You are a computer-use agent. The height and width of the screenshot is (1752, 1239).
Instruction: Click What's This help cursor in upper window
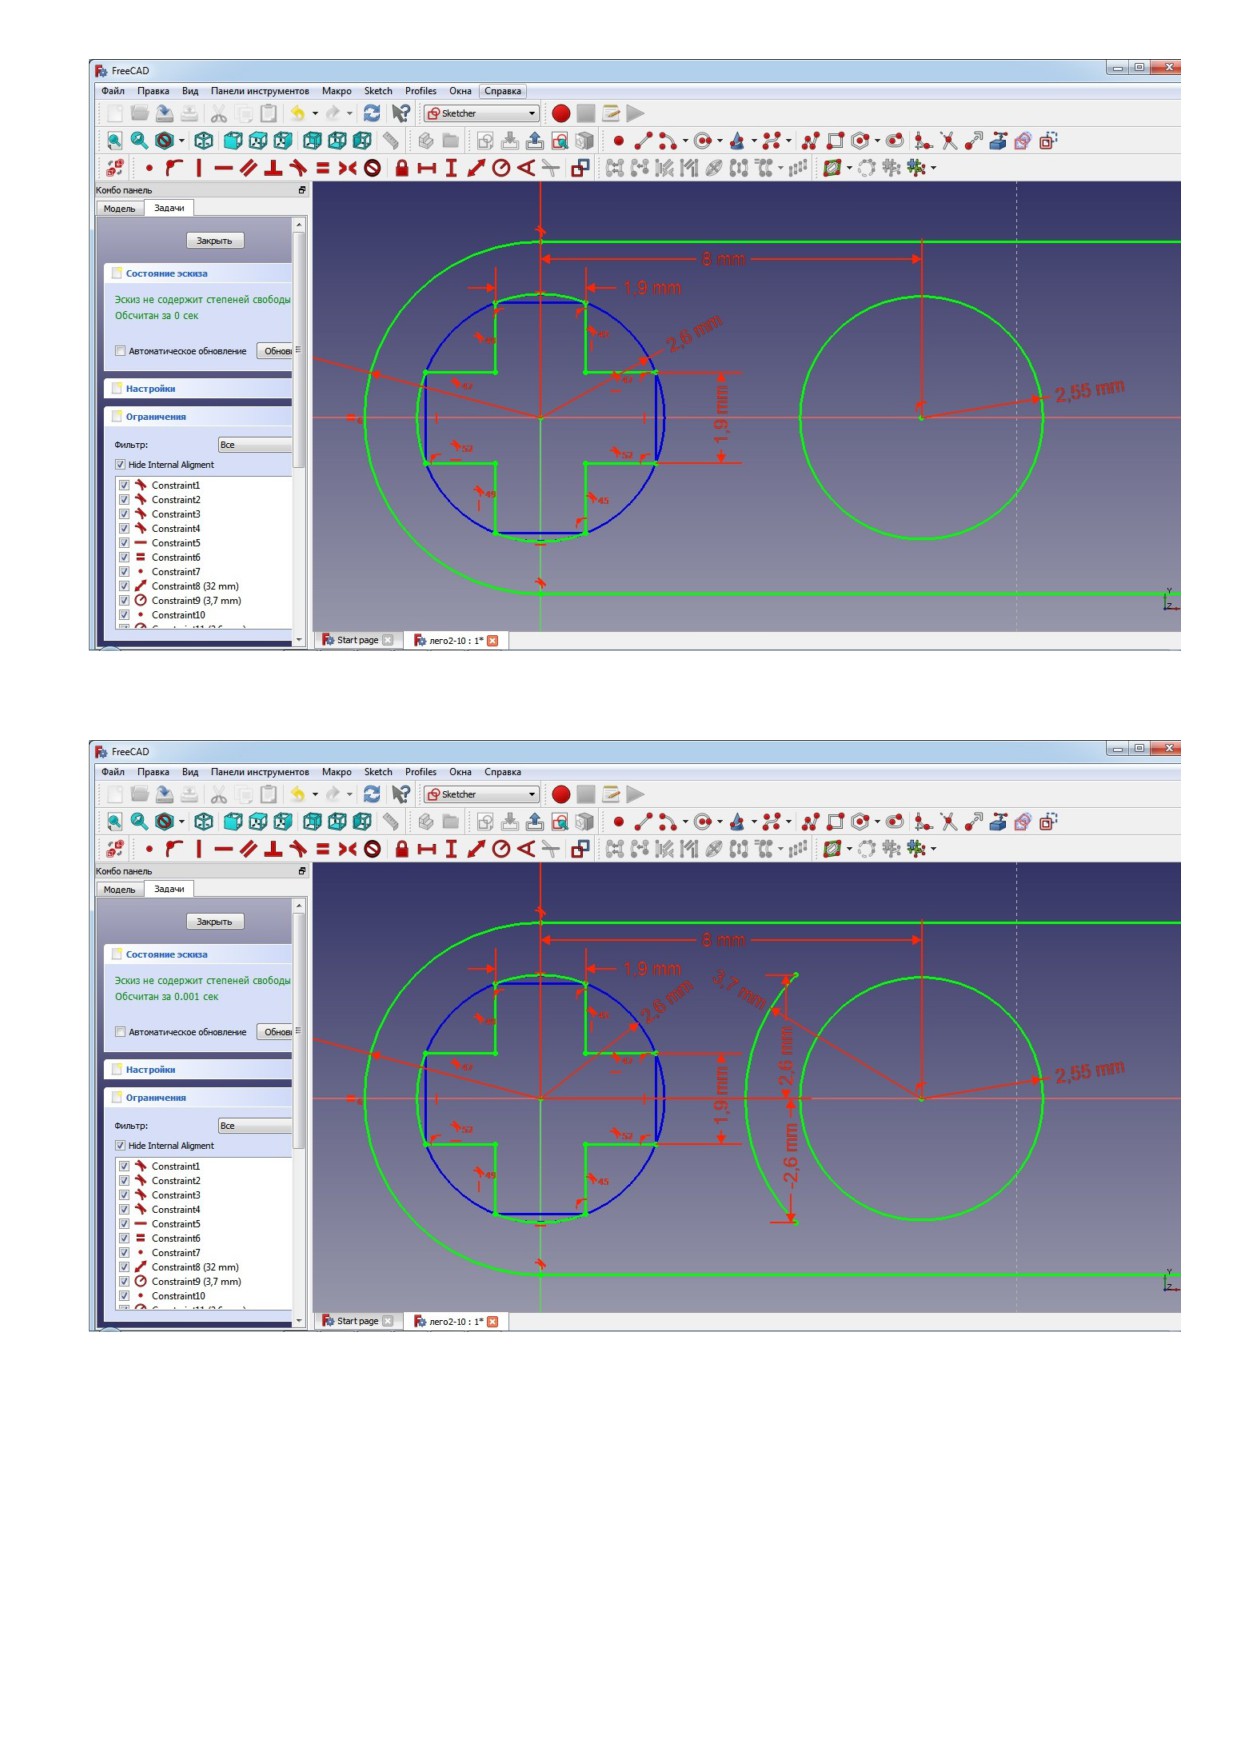pyautogui.click(x=401, y=113)
